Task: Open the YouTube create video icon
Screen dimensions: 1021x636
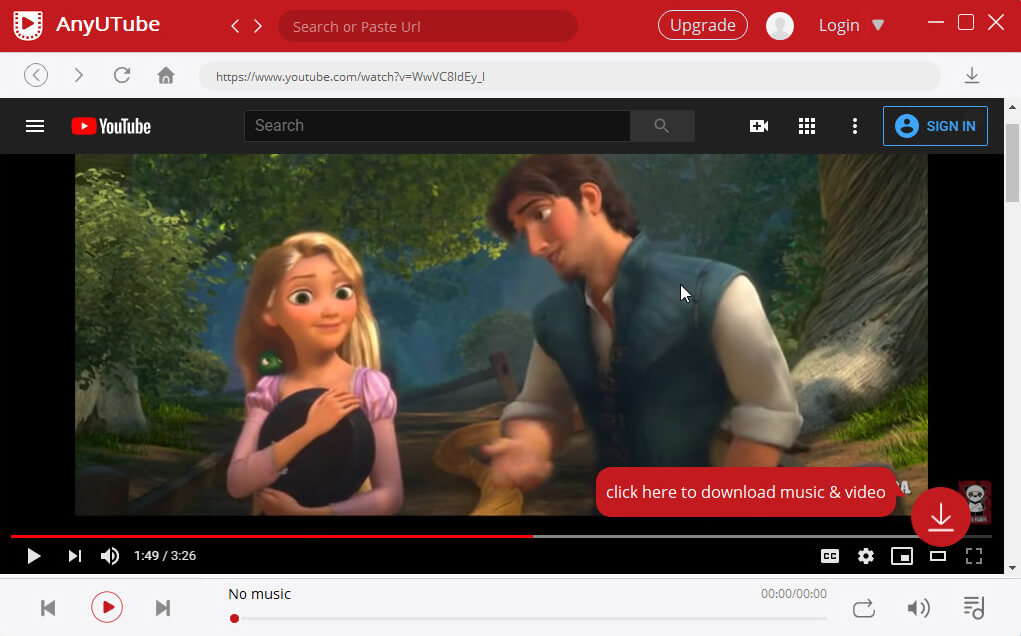Action: click(x=759, y=126)
